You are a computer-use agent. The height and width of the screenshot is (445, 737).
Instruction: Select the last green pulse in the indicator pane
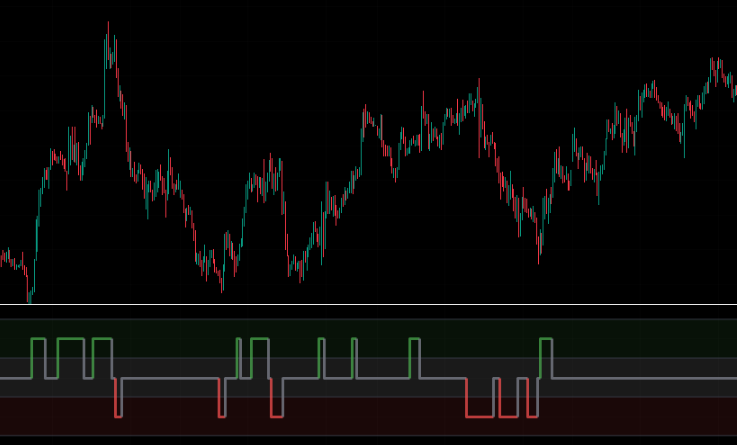point(545,340)
